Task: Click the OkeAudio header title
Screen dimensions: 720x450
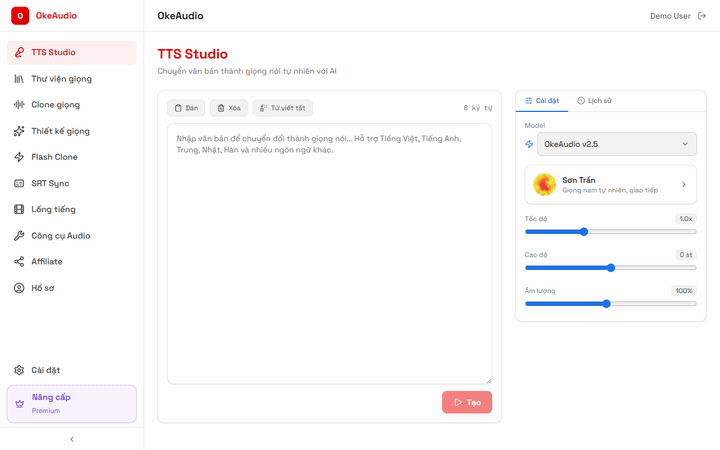Action: [180, 16]
